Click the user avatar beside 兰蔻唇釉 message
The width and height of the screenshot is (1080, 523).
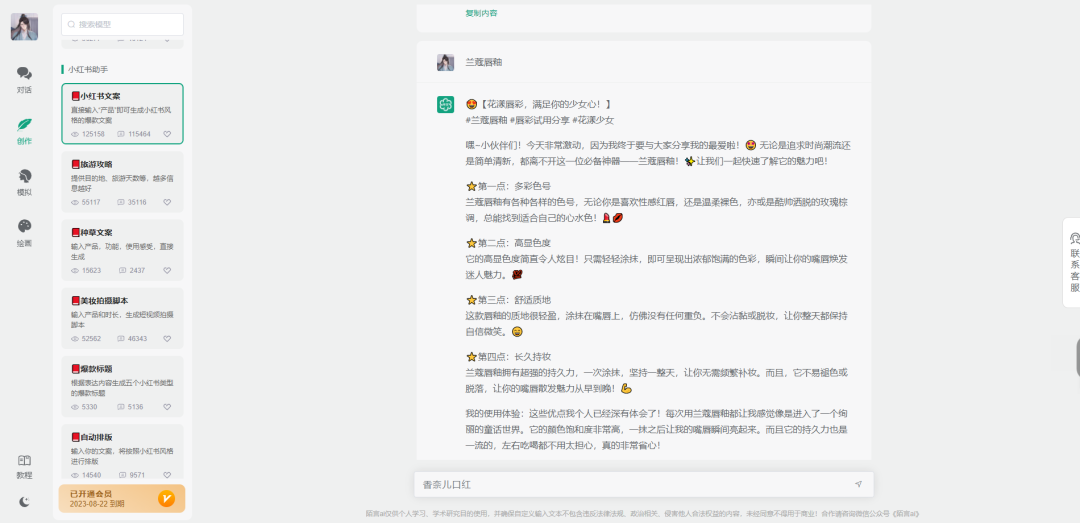click(x=446, y=63)
